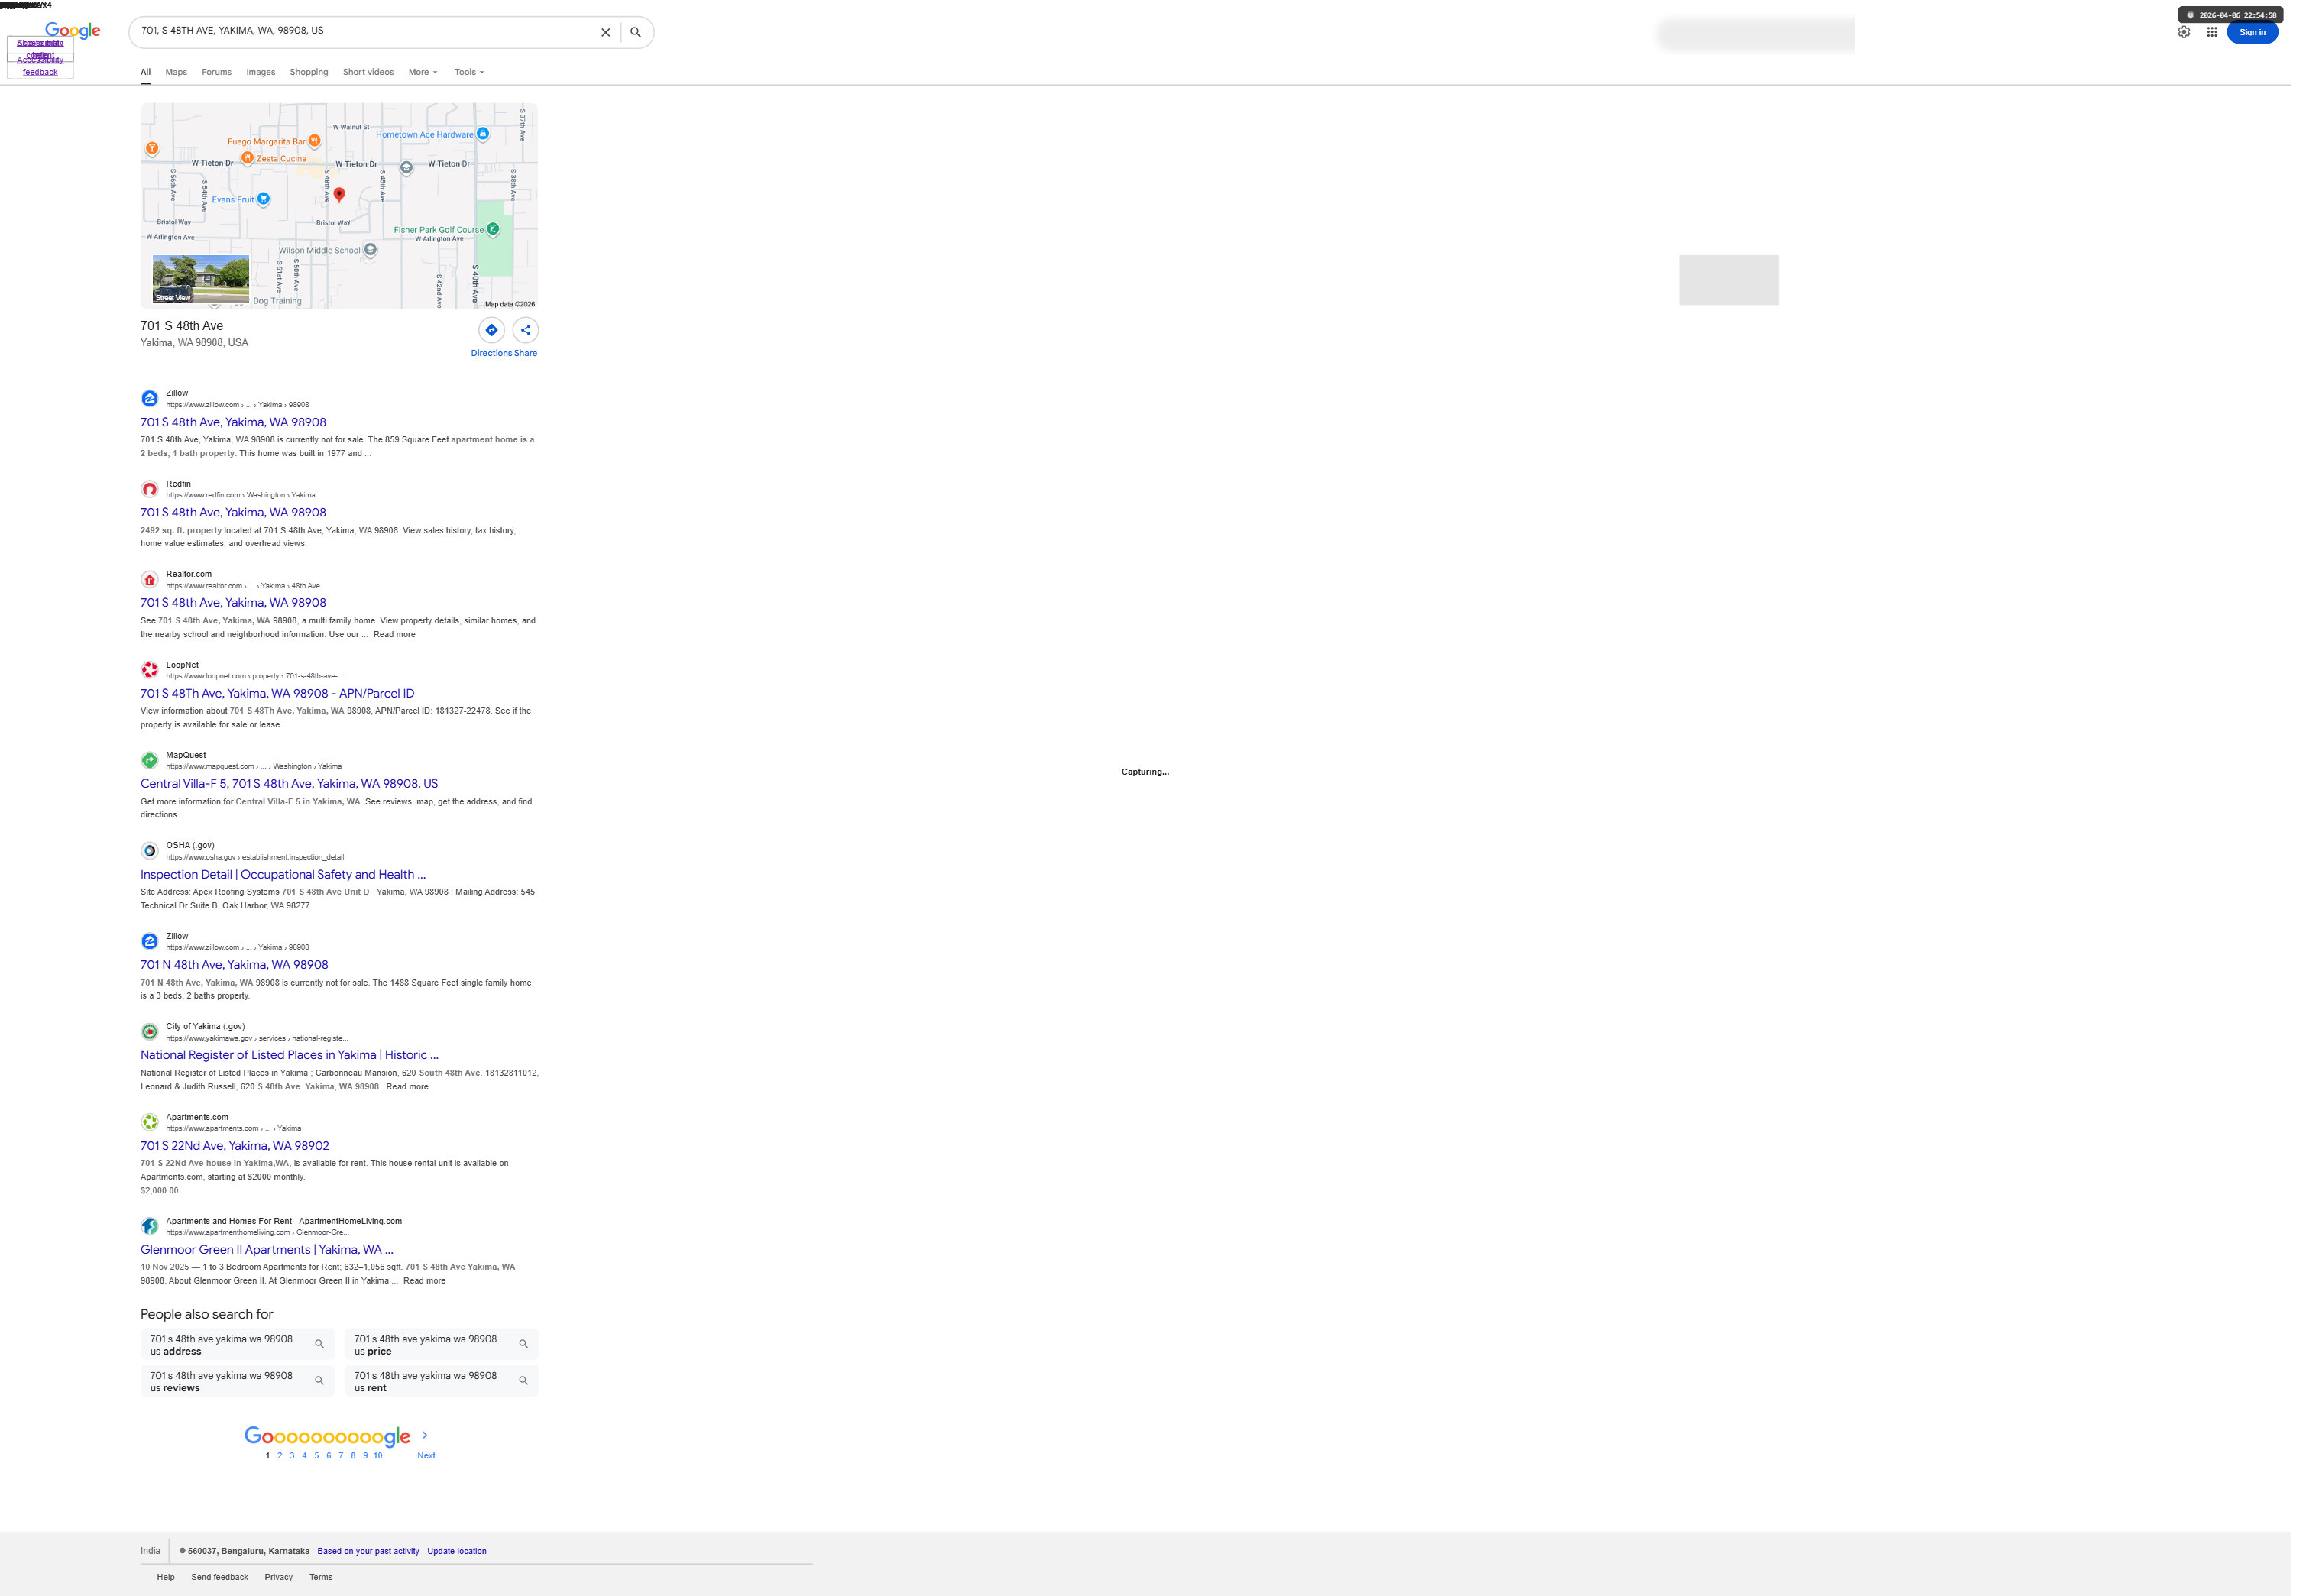Open LoopNet APN/Parcel ID result link
The image size is (2319, 1596).
pyautogui.click(x=277, y=694)
